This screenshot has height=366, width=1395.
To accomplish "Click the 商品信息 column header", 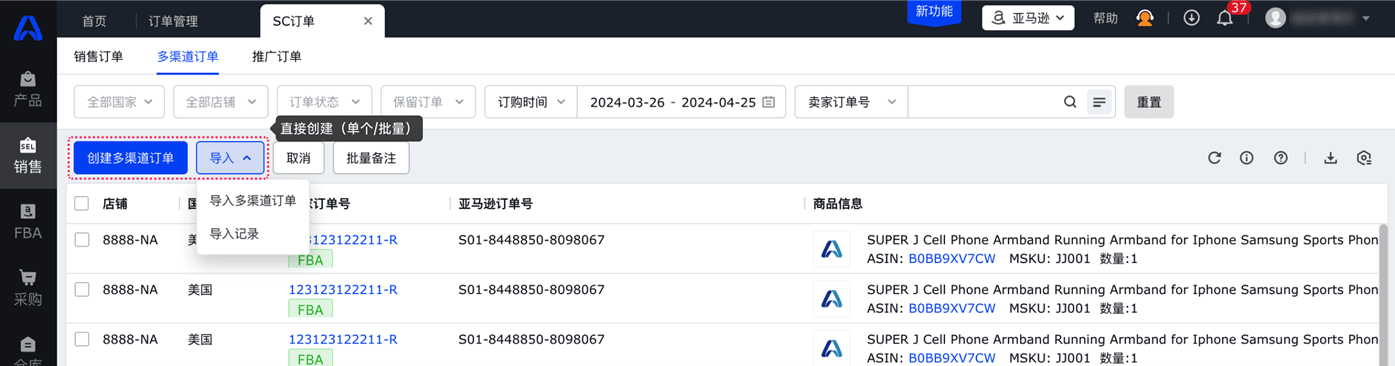I will (x=838, y=203).
